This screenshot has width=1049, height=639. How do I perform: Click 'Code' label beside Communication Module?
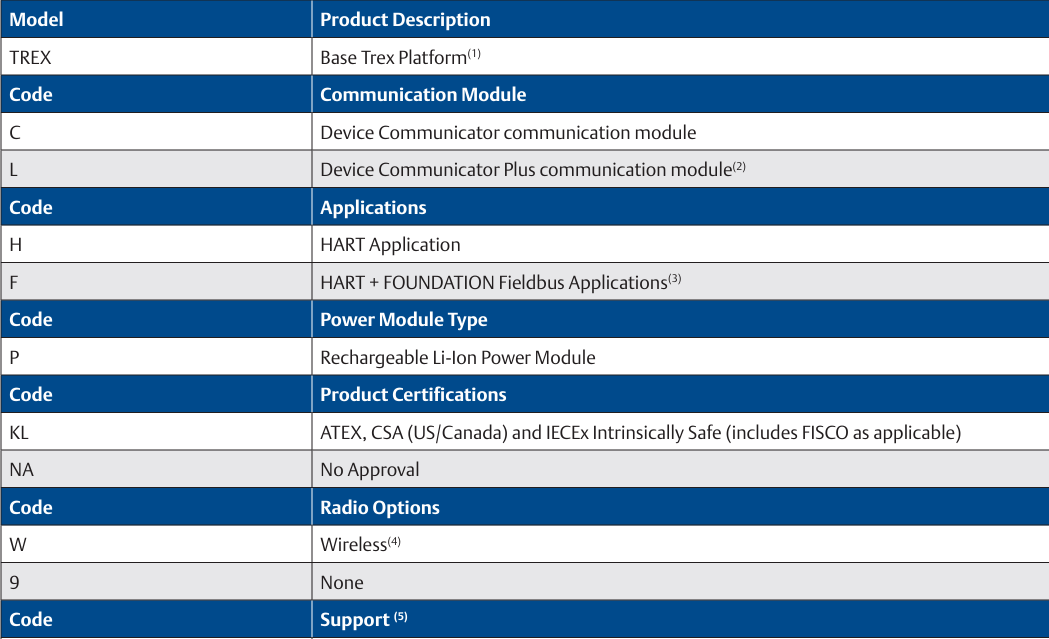tap(31, 94)
